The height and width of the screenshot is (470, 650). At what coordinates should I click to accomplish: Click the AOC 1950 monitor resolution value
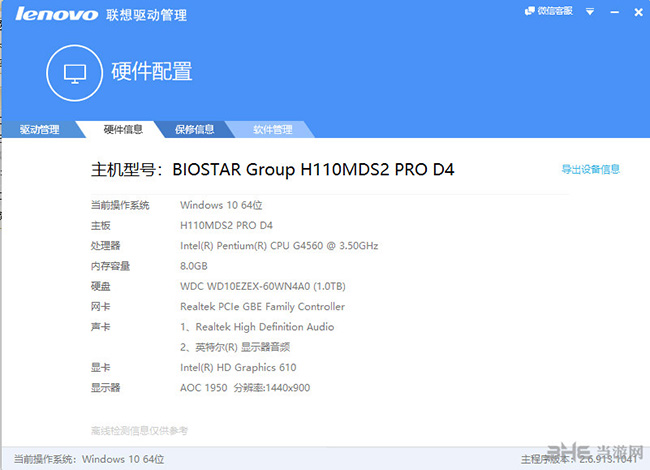click(x=245, y=388)
